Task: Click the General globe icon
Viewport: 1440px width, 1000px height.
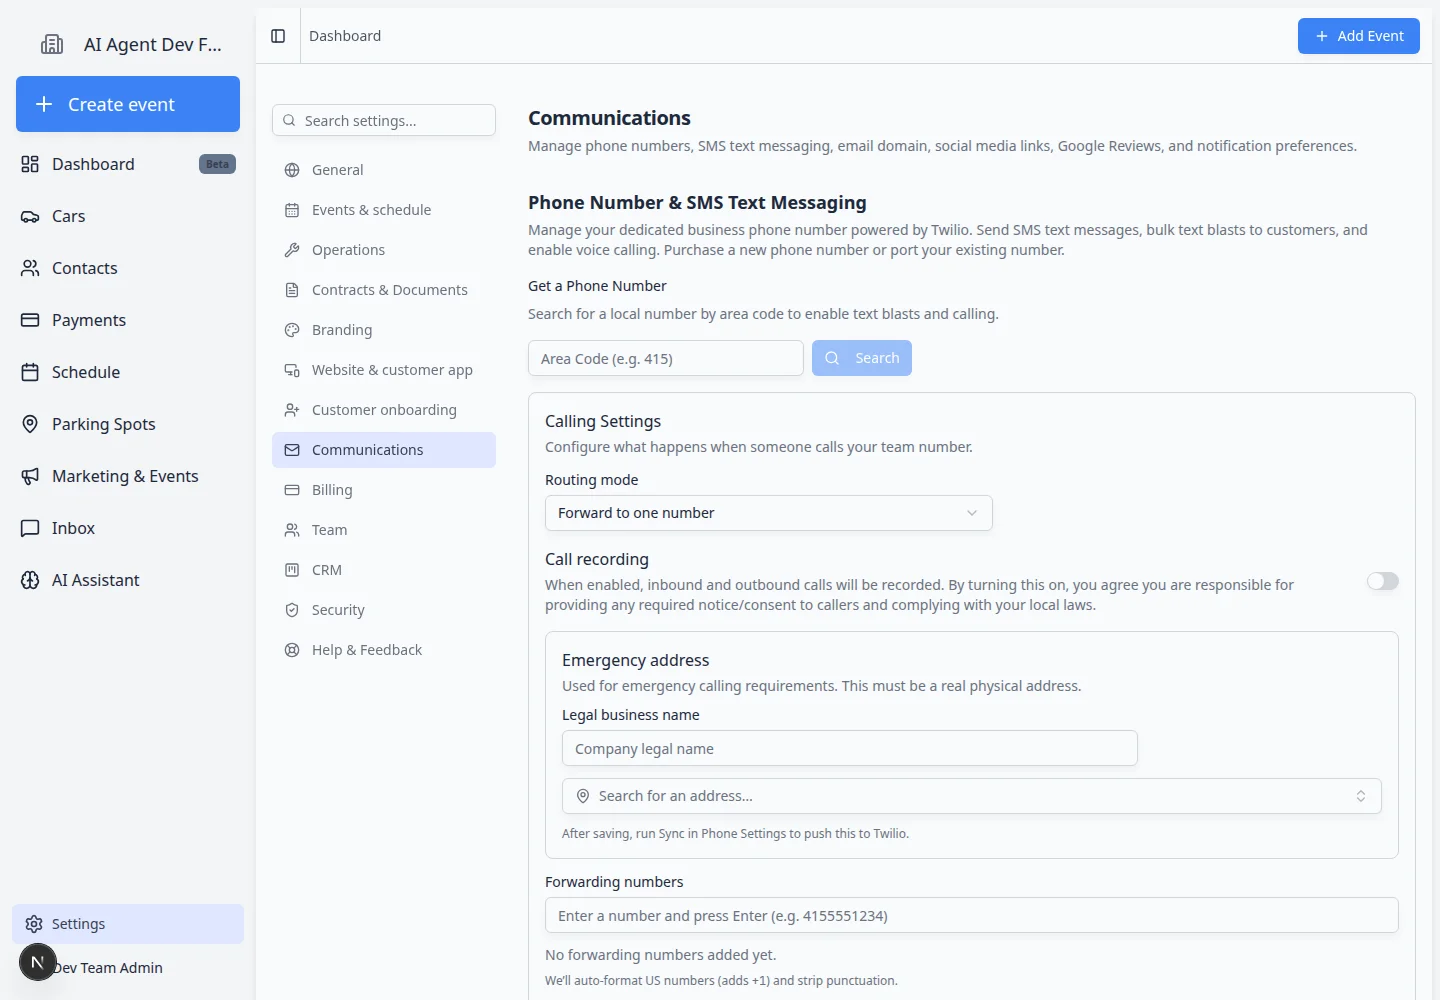Action: 292,170
